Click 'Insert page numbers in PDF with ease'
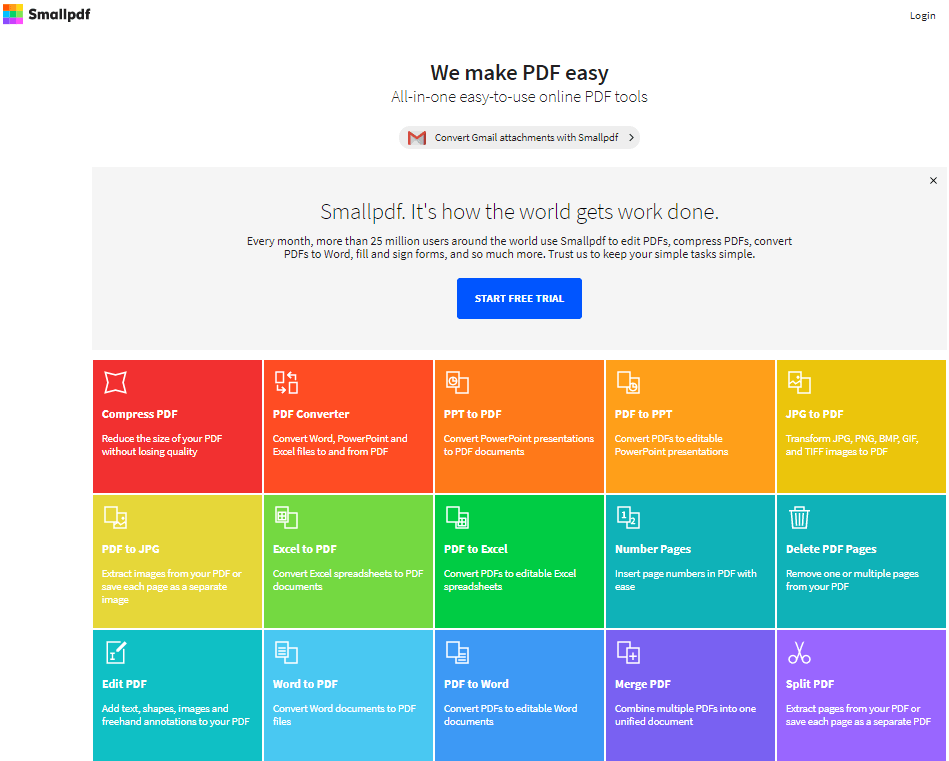Screen dimensions: 949x761 [686, 580]
